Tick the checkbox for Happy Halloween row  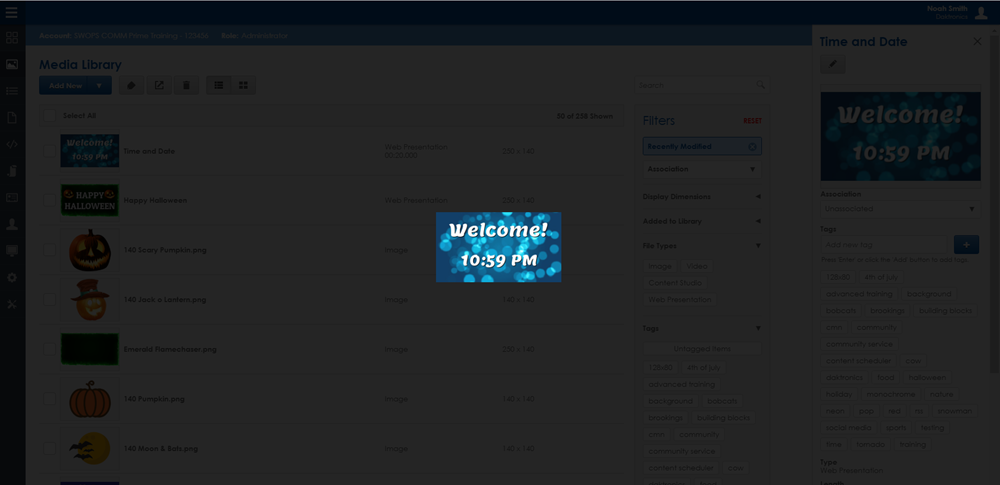coord(49,200)
